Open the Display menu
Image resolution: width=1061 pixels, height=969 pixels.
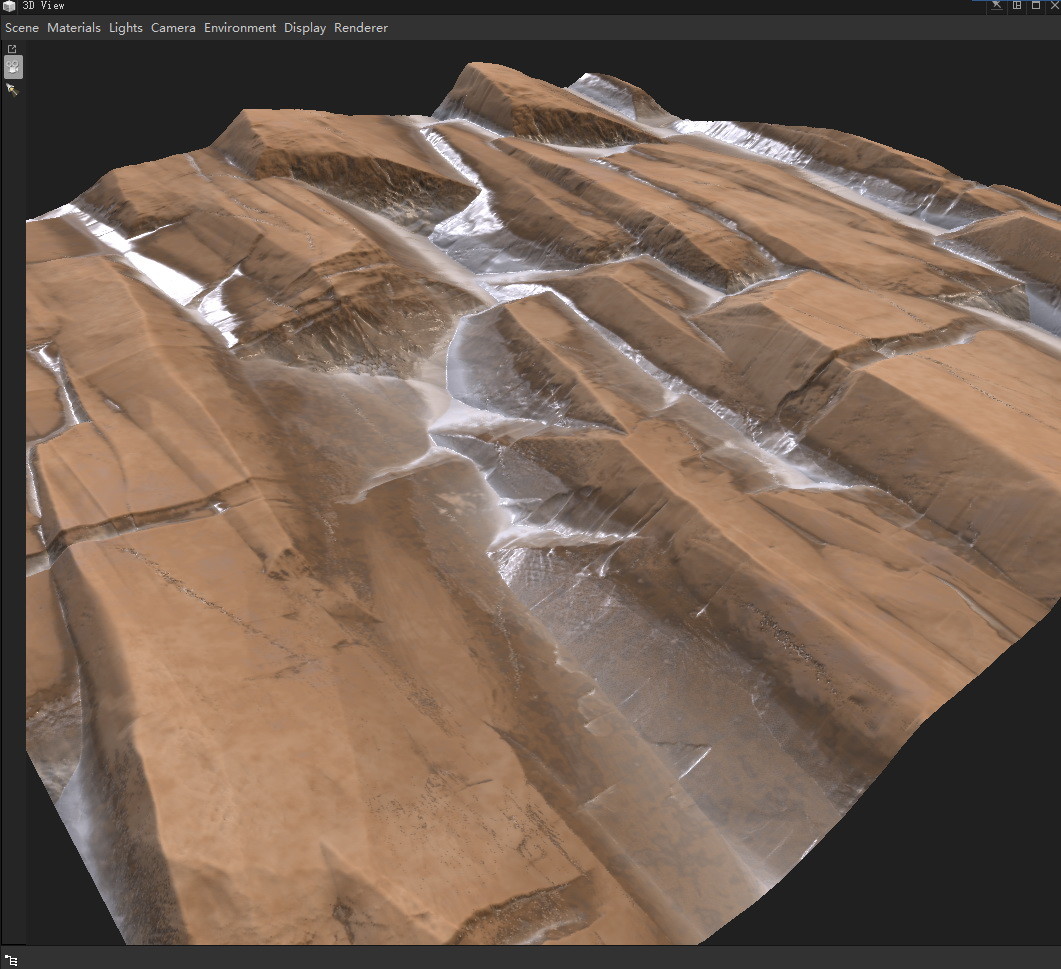304,27
